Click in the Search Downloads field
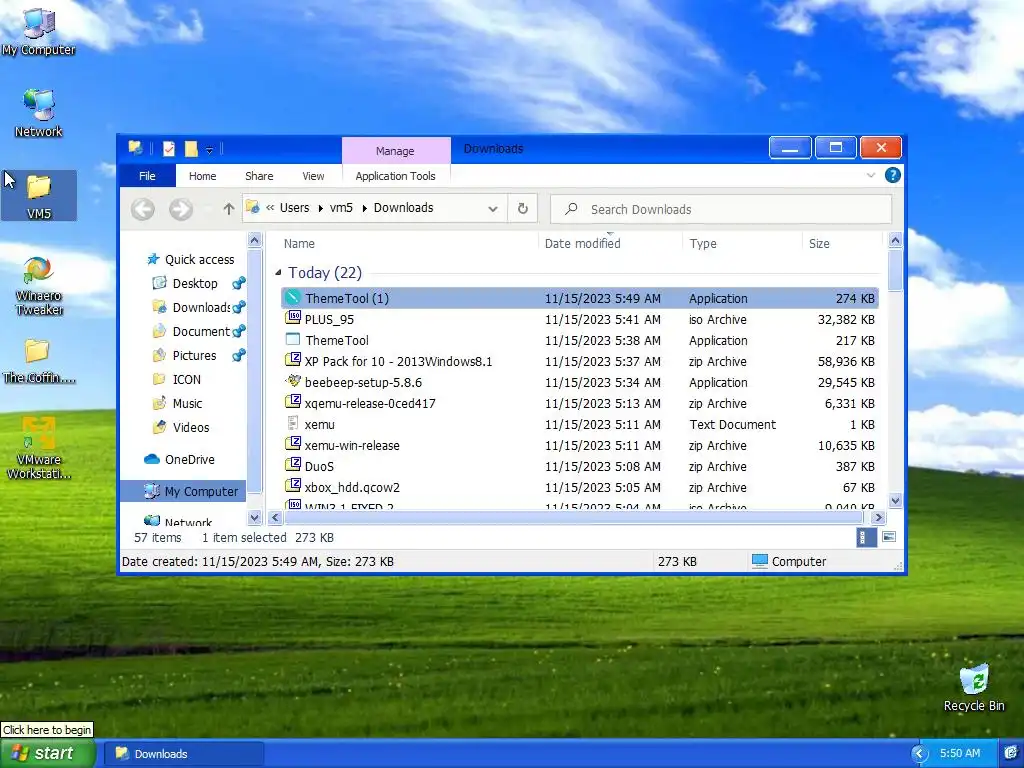 [x=721, y=209]
